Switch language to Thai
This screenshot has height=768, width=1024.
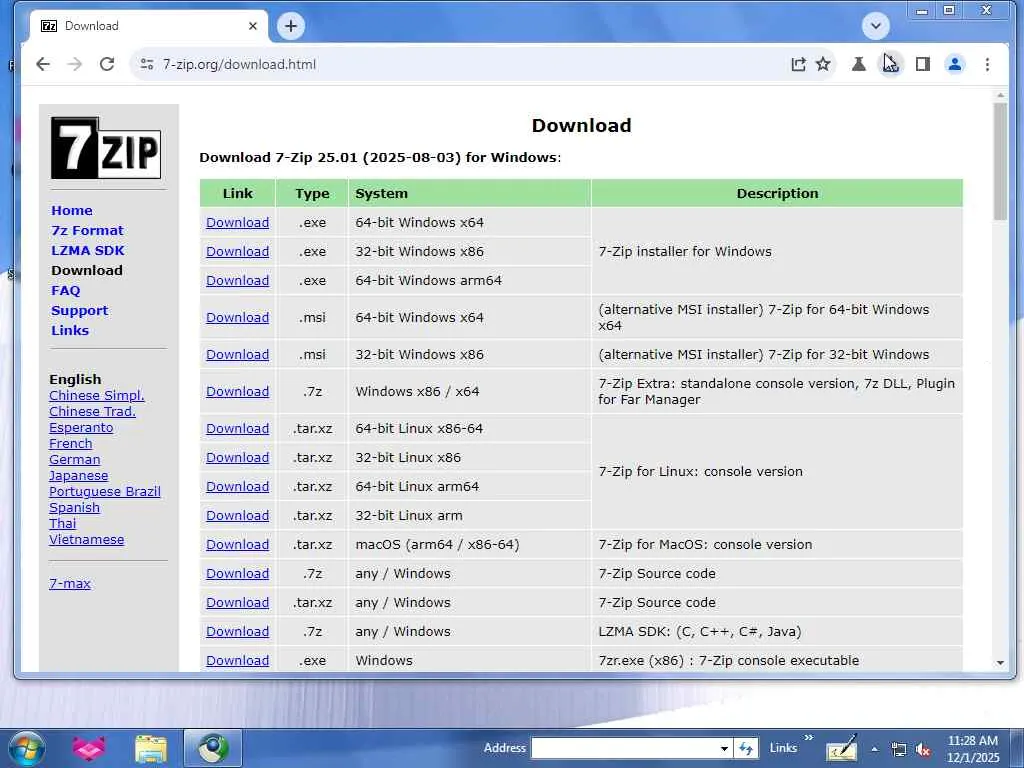point(63,524)
